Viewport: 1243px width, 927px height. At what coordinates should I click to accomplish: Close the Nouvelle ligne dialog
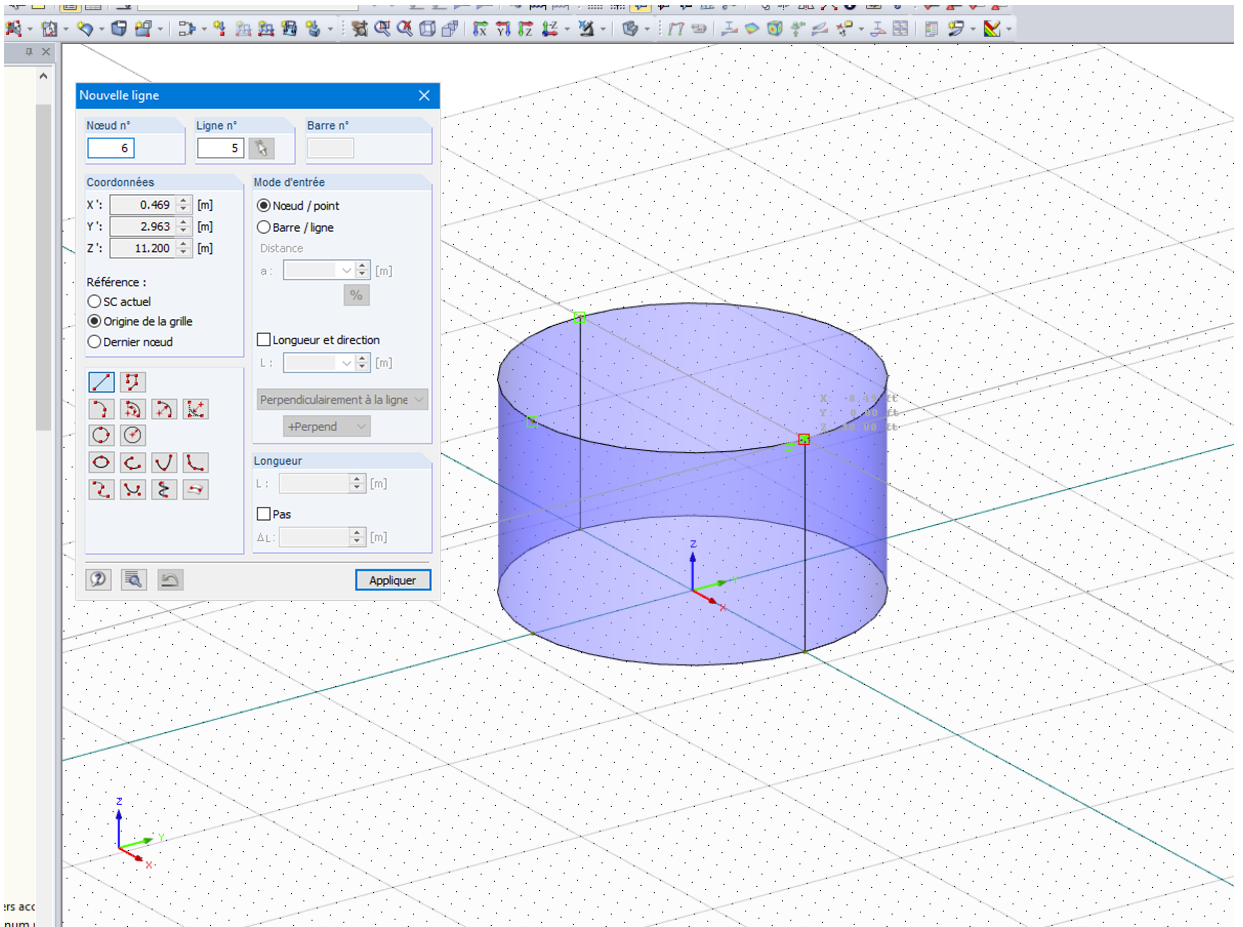point(424,96)
